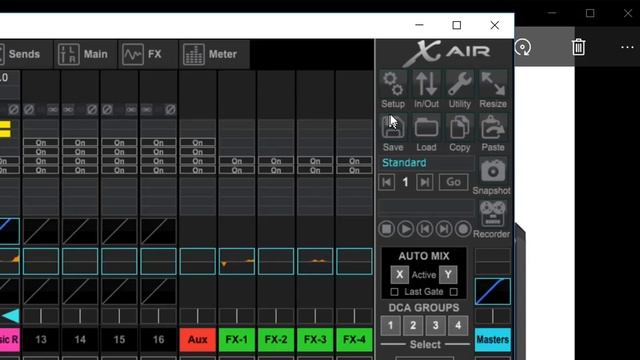This screenshot has width=640, height=360.
Task: Maximize the X AIR window
Action: [x=457, y=25]
